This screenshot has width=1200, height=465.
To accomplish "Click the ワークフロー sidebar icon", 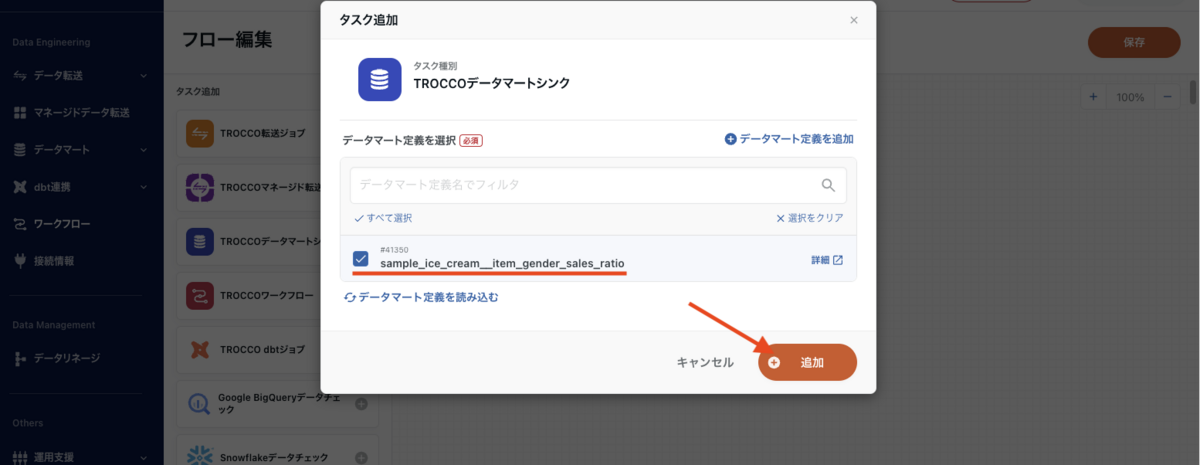I will [x=20, y=224].
